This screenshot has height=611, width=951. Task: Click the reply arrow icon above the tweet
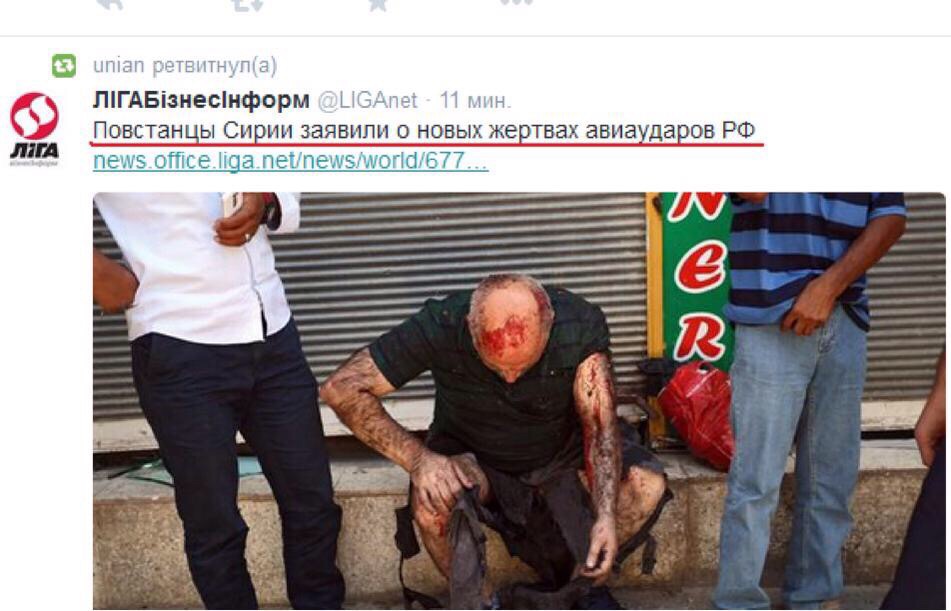point(109,5)
